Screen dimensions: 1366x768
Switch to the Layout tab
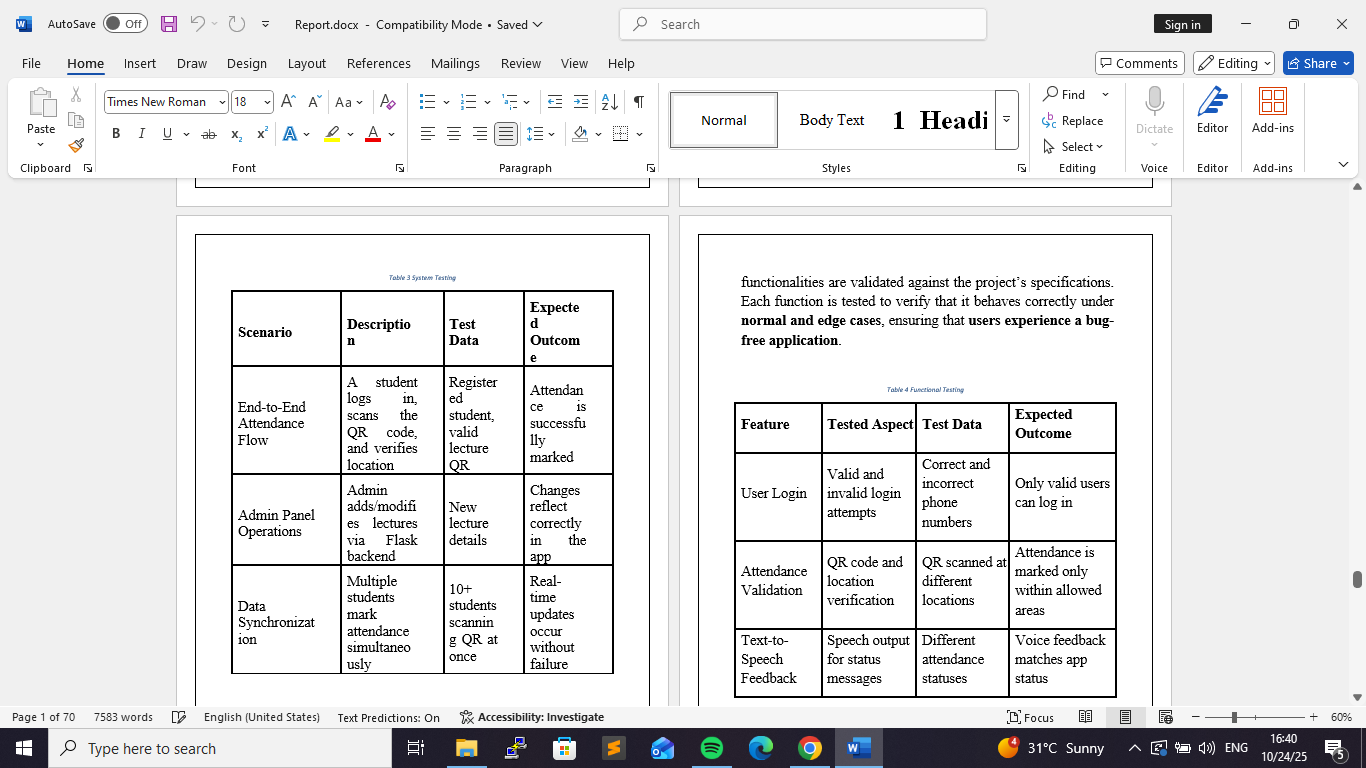point(306,63)
